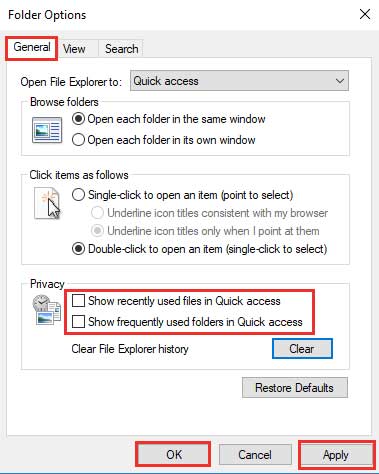
Task: Enable Show frequently used folders in Quick access
Action: click(x=79, y=322)
